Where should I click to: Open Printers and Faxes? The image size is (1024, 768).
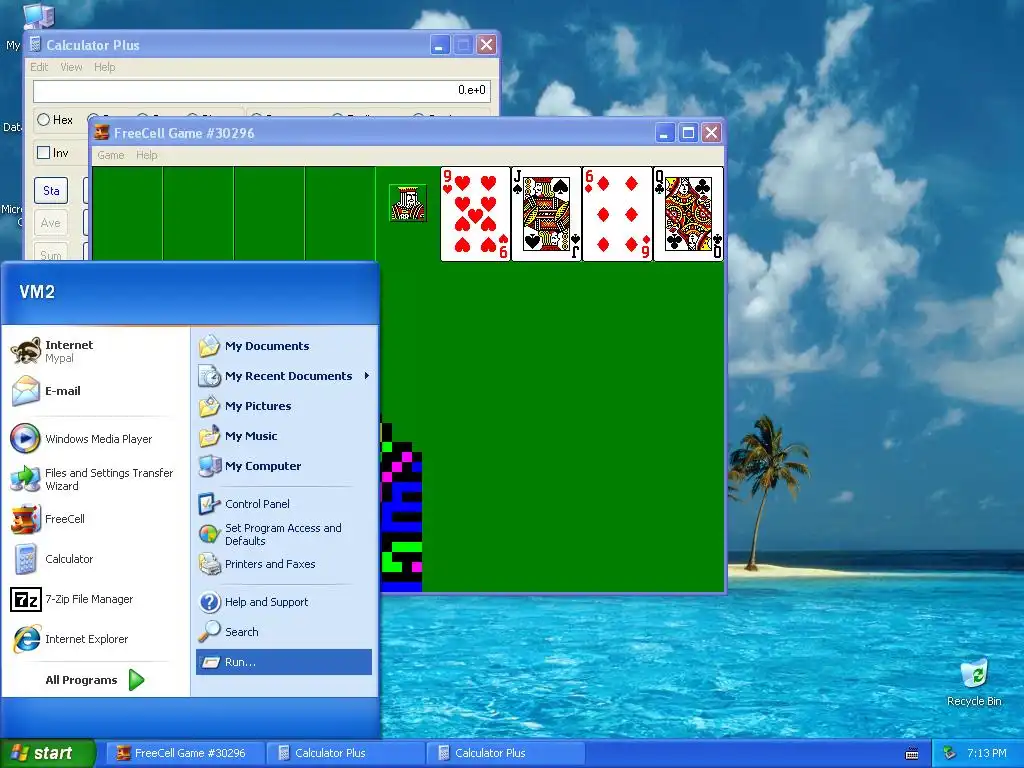coord(284,564)
